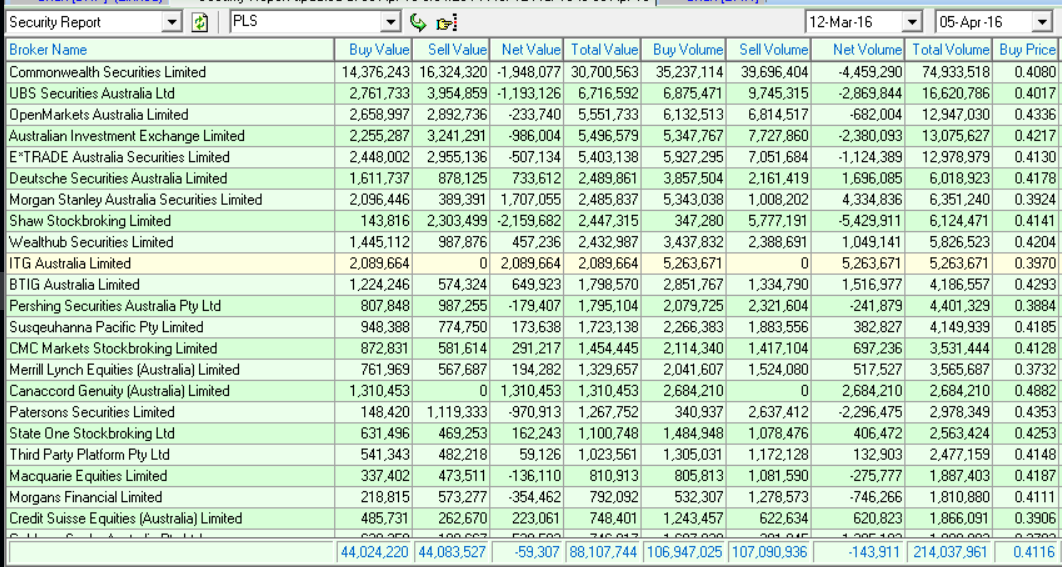This screenshot has height=567, width=1062.
Task: Sort by Sell Value column header
Action: 450,49
